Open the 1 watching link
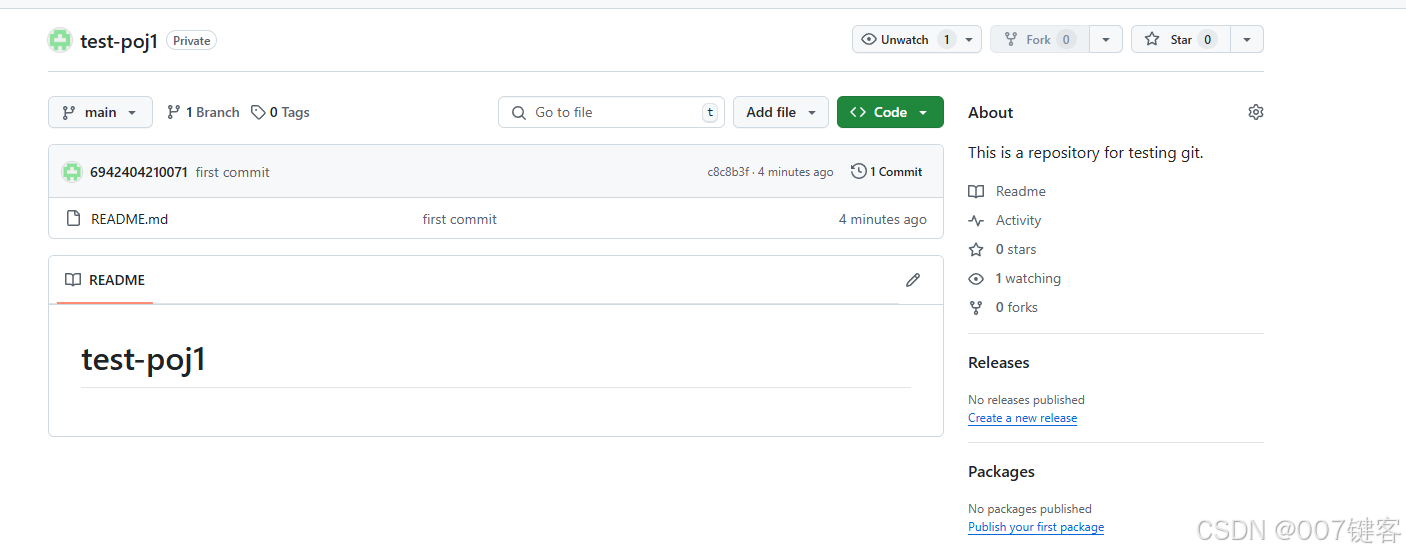 point(1015,278)
